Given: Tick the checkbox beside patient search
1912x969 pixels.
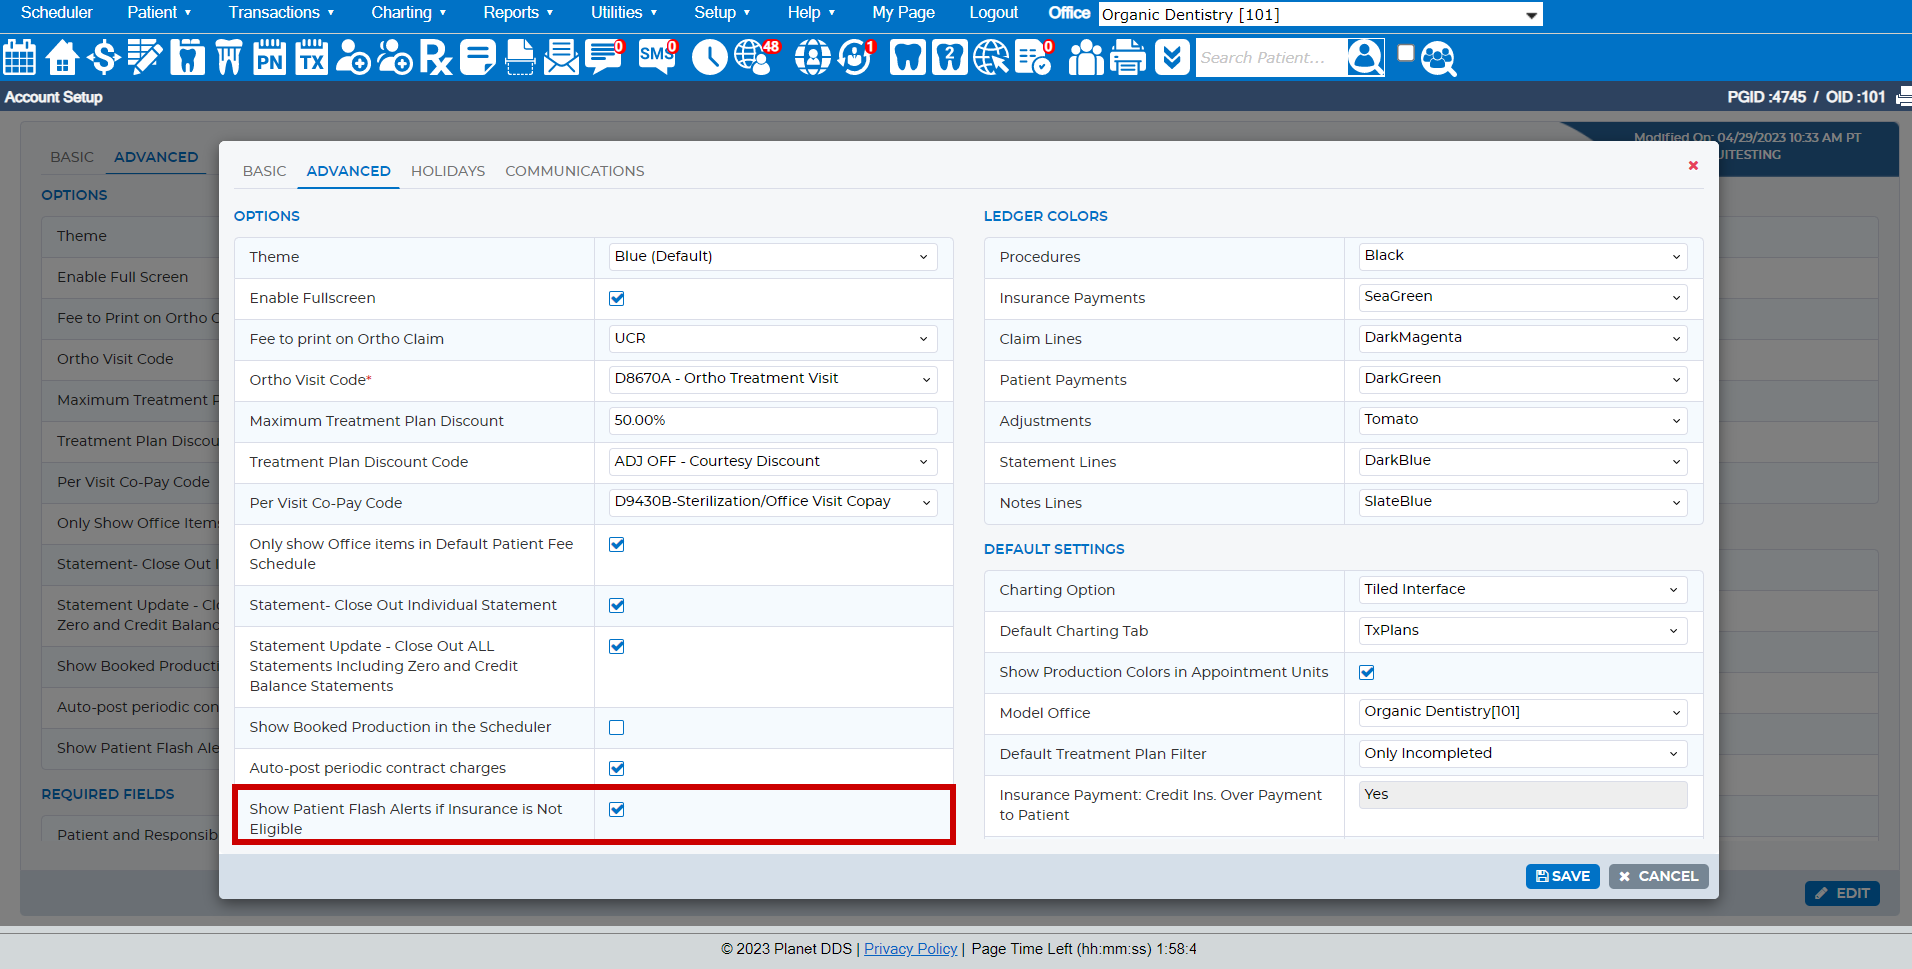Looking at the screenshot, I should tap(1405, 53).
